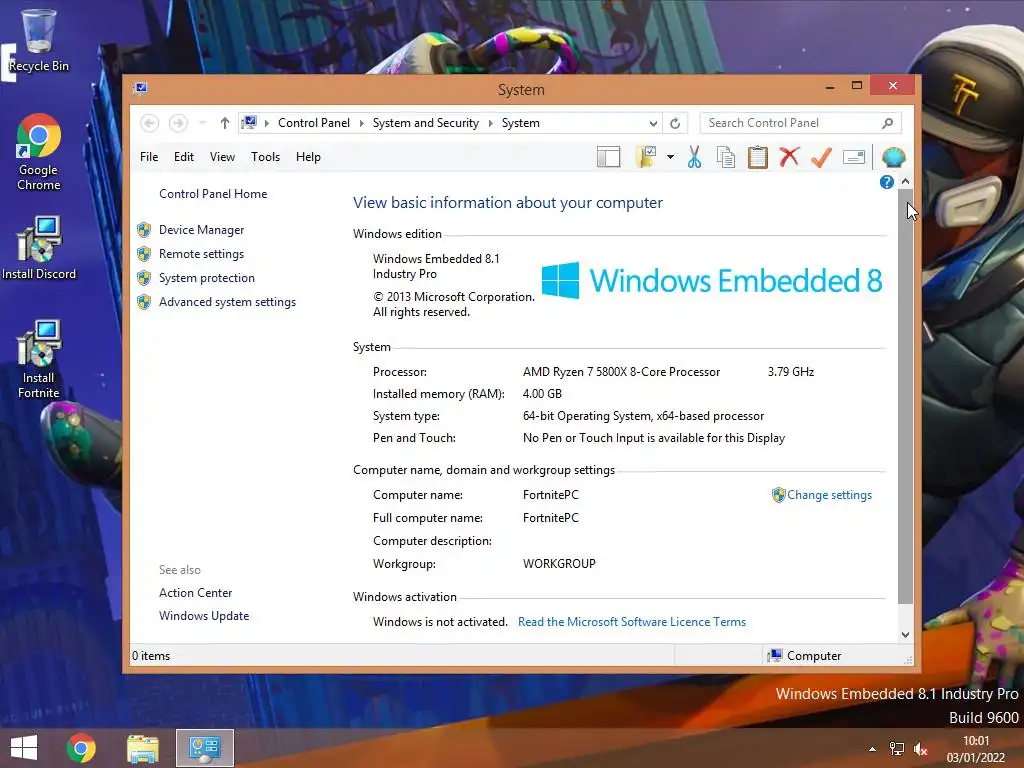Expand the dropdown arrow next to folder options icon
Viewport: 1024px width, 768px height.
[x=670, y=157]
